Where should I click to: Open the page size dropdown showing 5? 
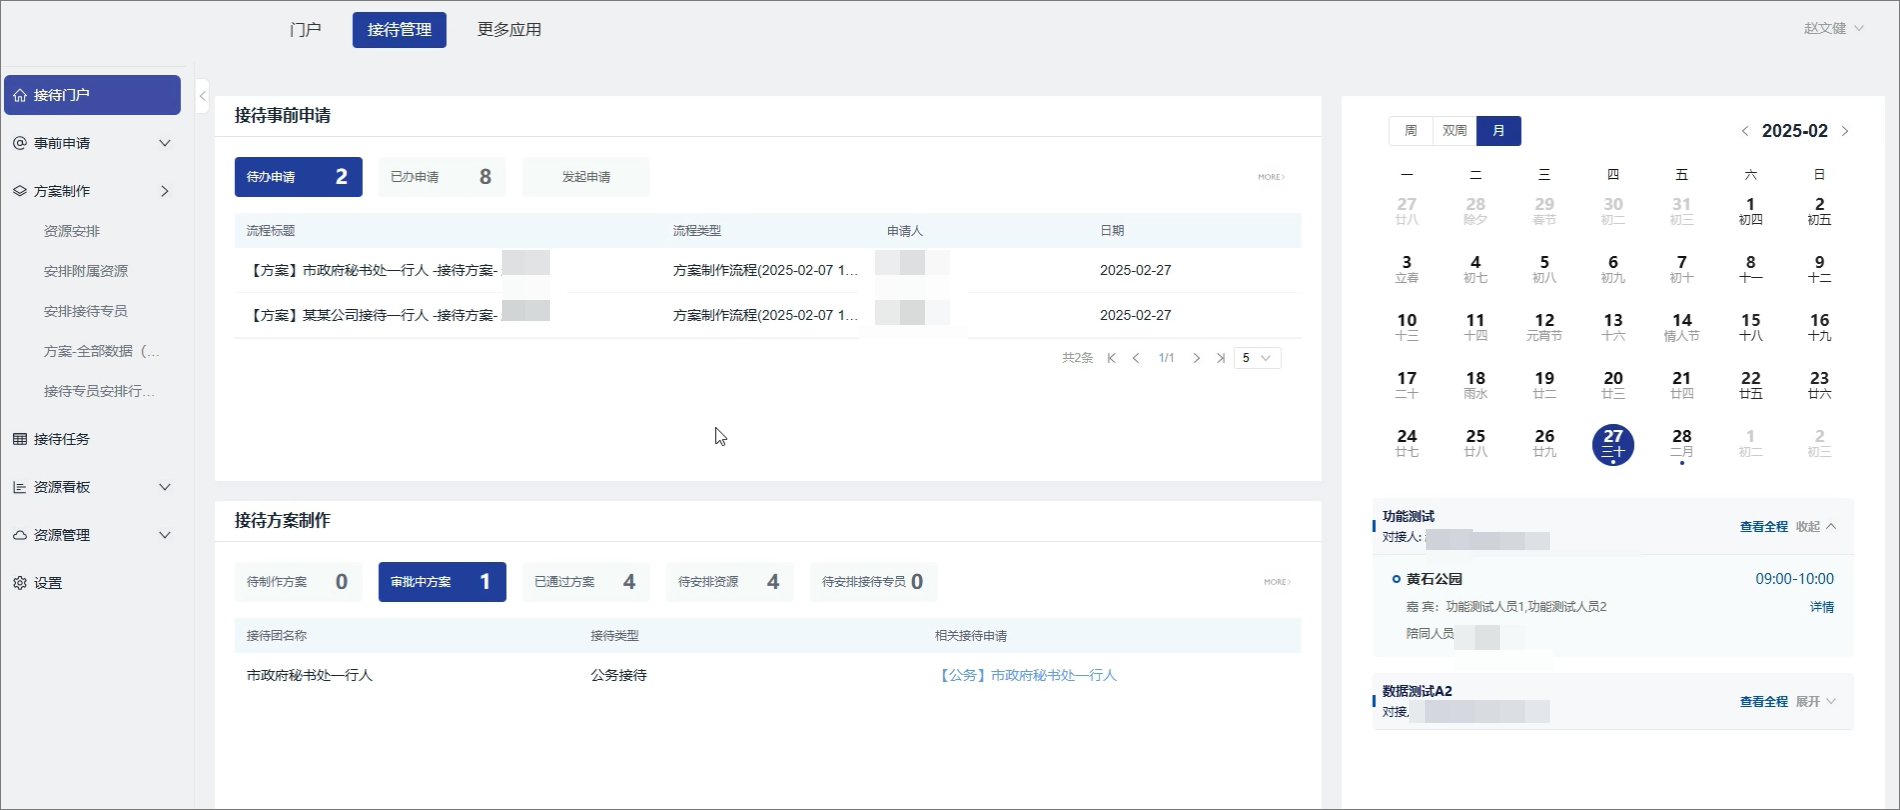(x=1257, y=358)
